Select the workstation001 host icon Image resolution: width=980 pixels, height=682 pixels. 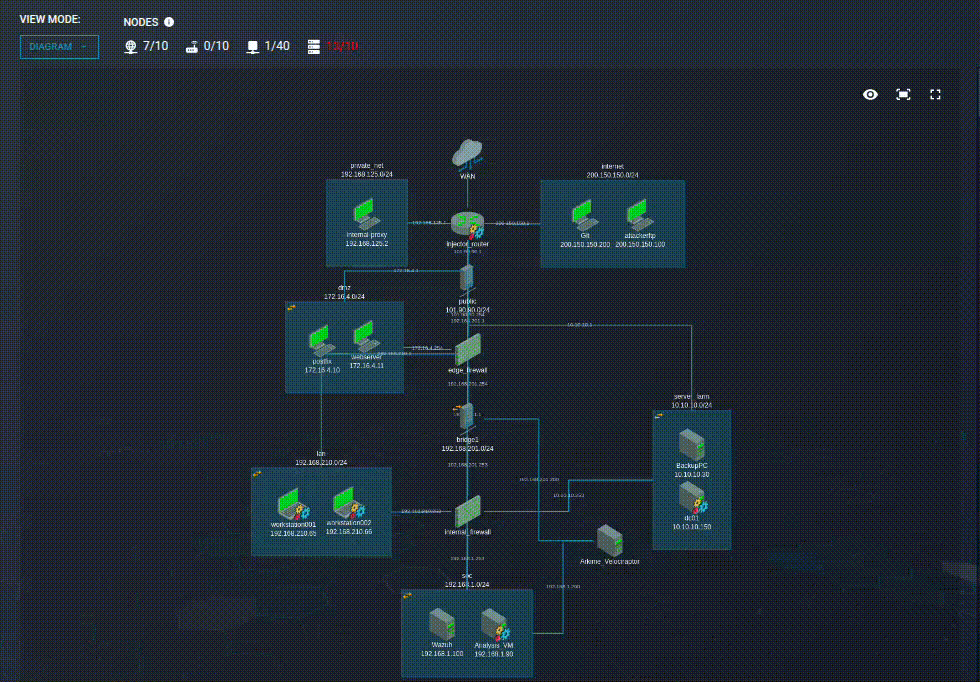(292, 504)
